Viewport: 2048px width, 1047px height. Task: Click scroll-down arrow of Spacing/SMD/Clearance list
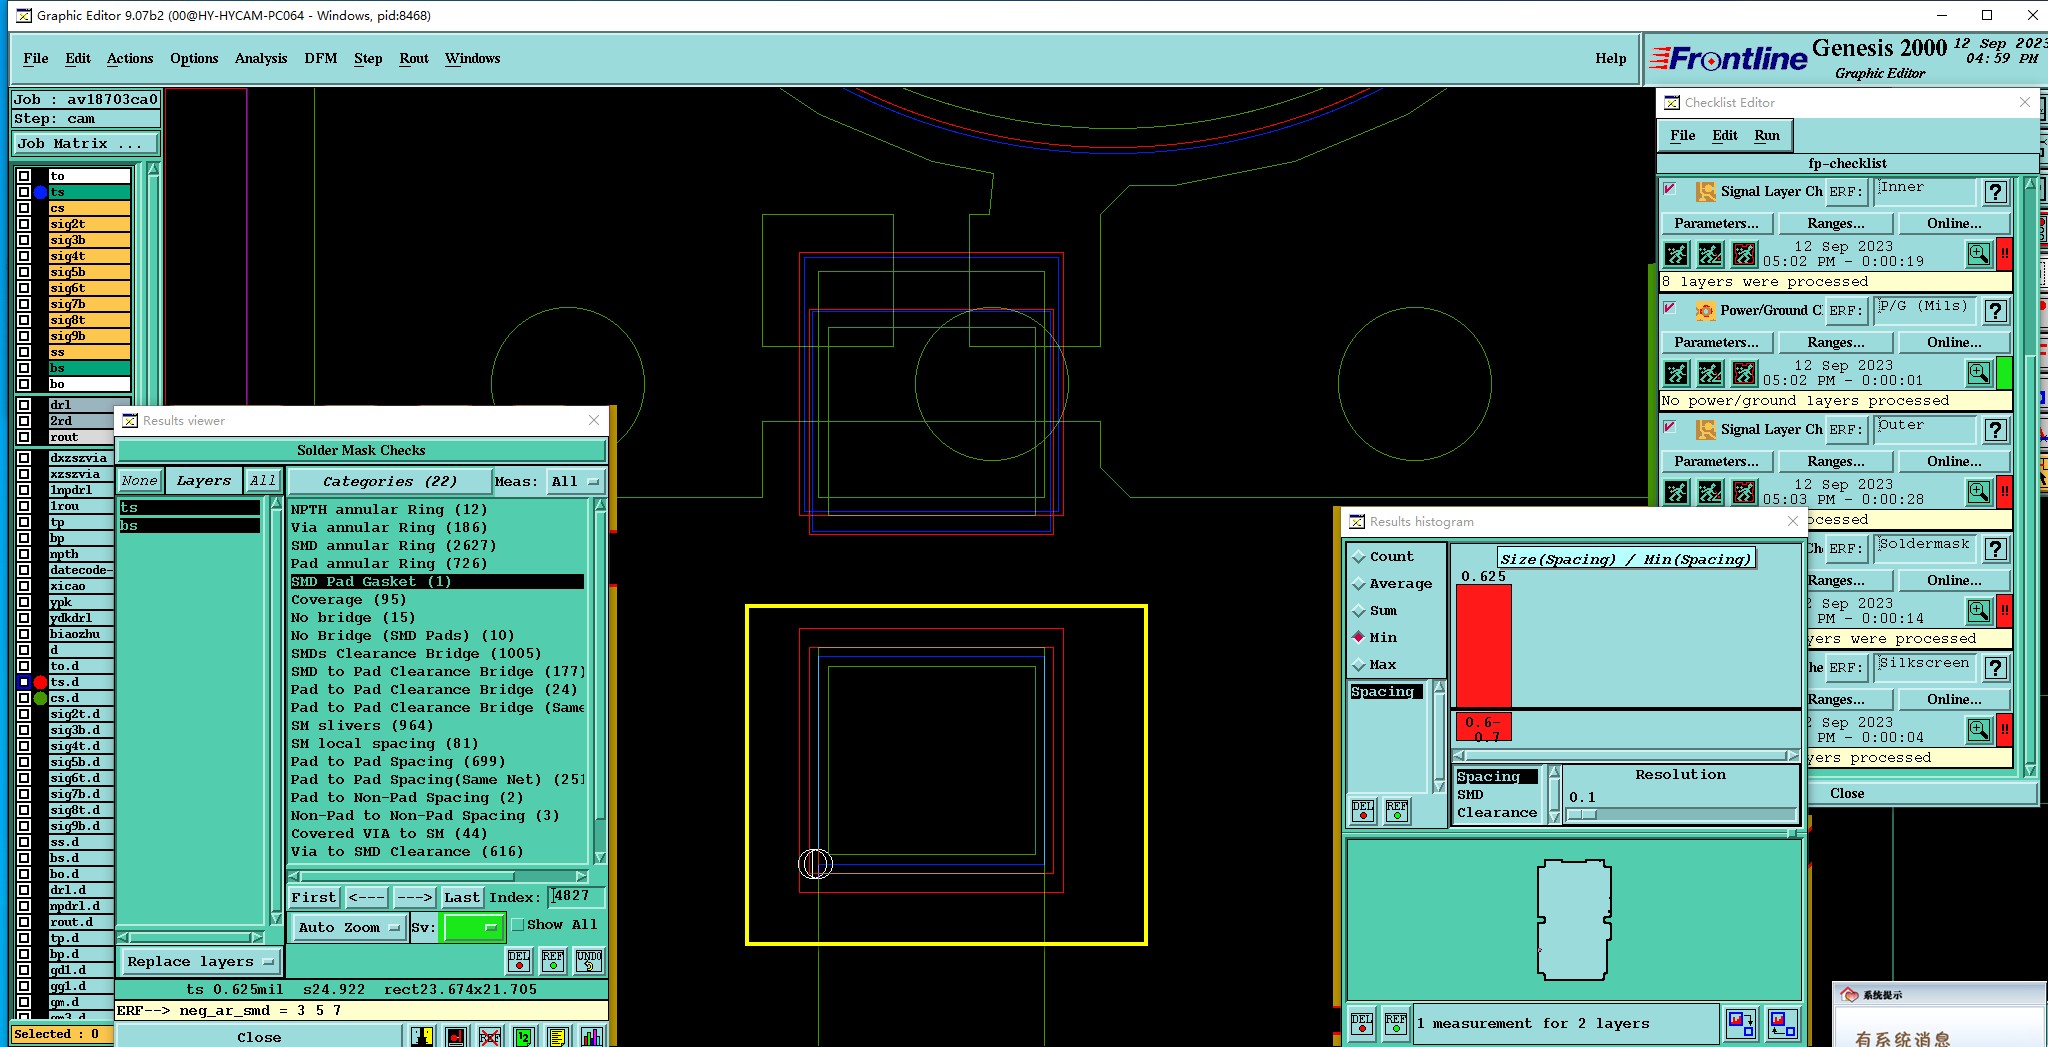pyautogui.click(x=1554, y=816)
